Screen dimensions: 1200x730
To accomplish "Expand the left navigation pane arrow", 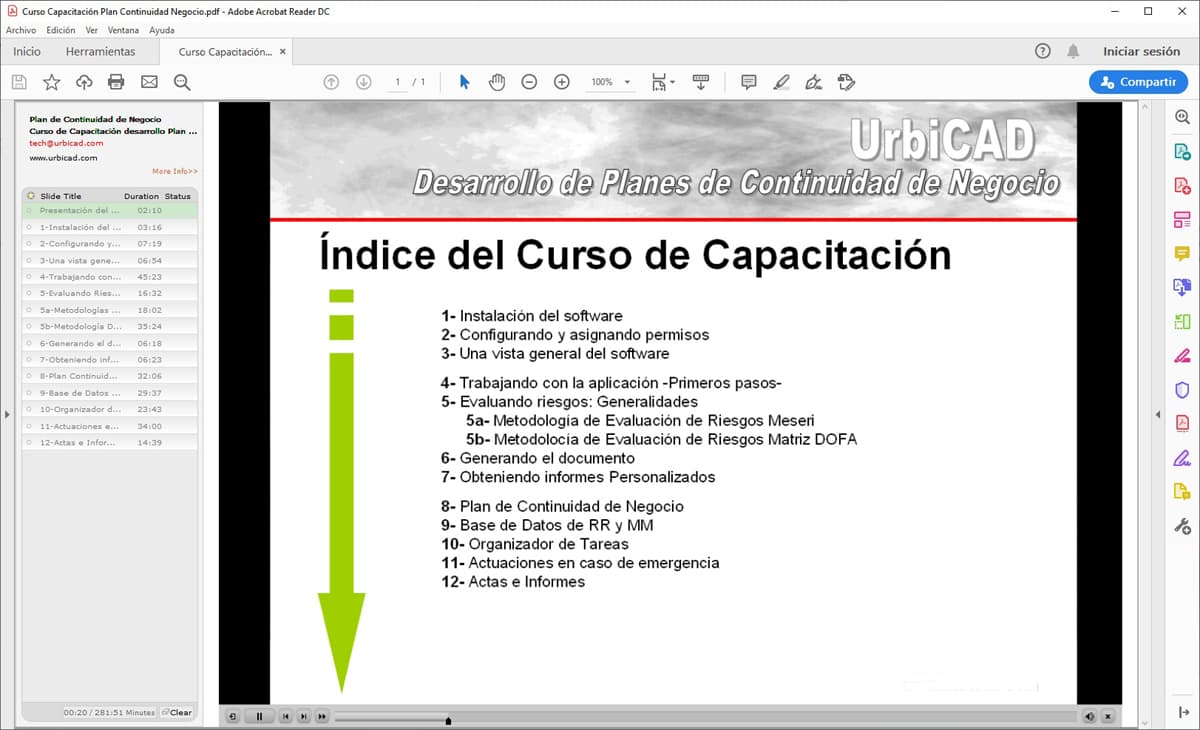I will 6,414.
